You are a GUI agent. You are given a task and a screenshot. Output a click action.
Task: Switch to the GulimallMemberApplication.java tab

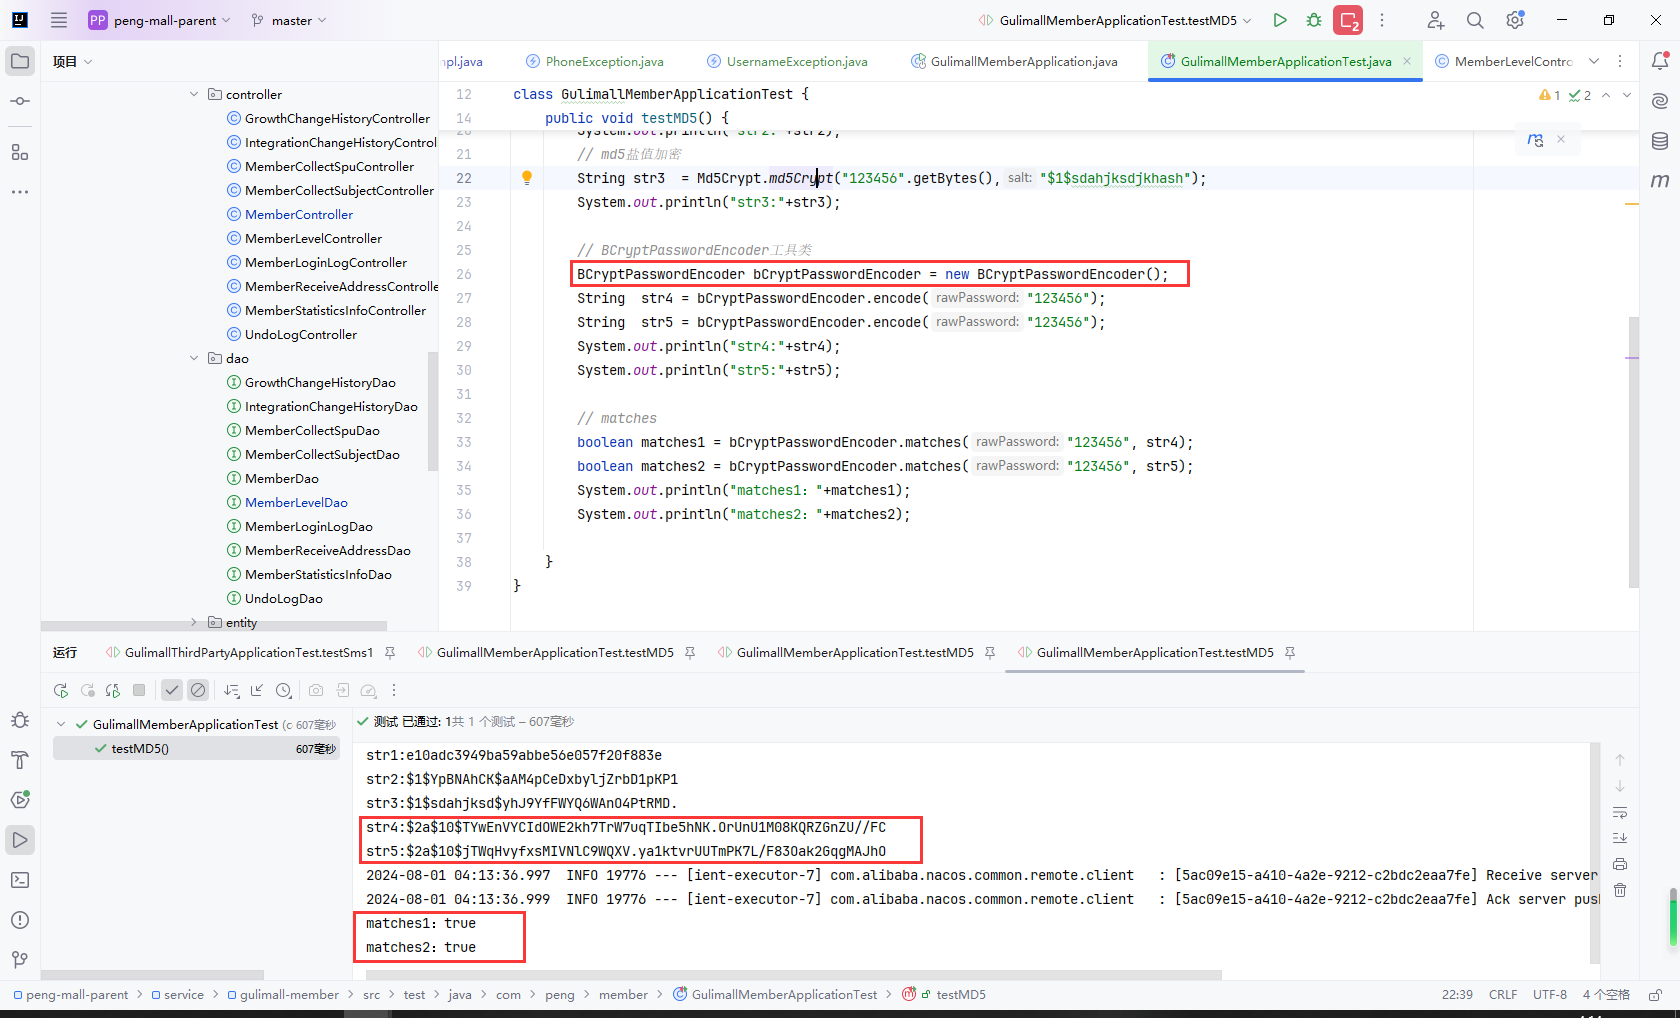pos(1014,61)
